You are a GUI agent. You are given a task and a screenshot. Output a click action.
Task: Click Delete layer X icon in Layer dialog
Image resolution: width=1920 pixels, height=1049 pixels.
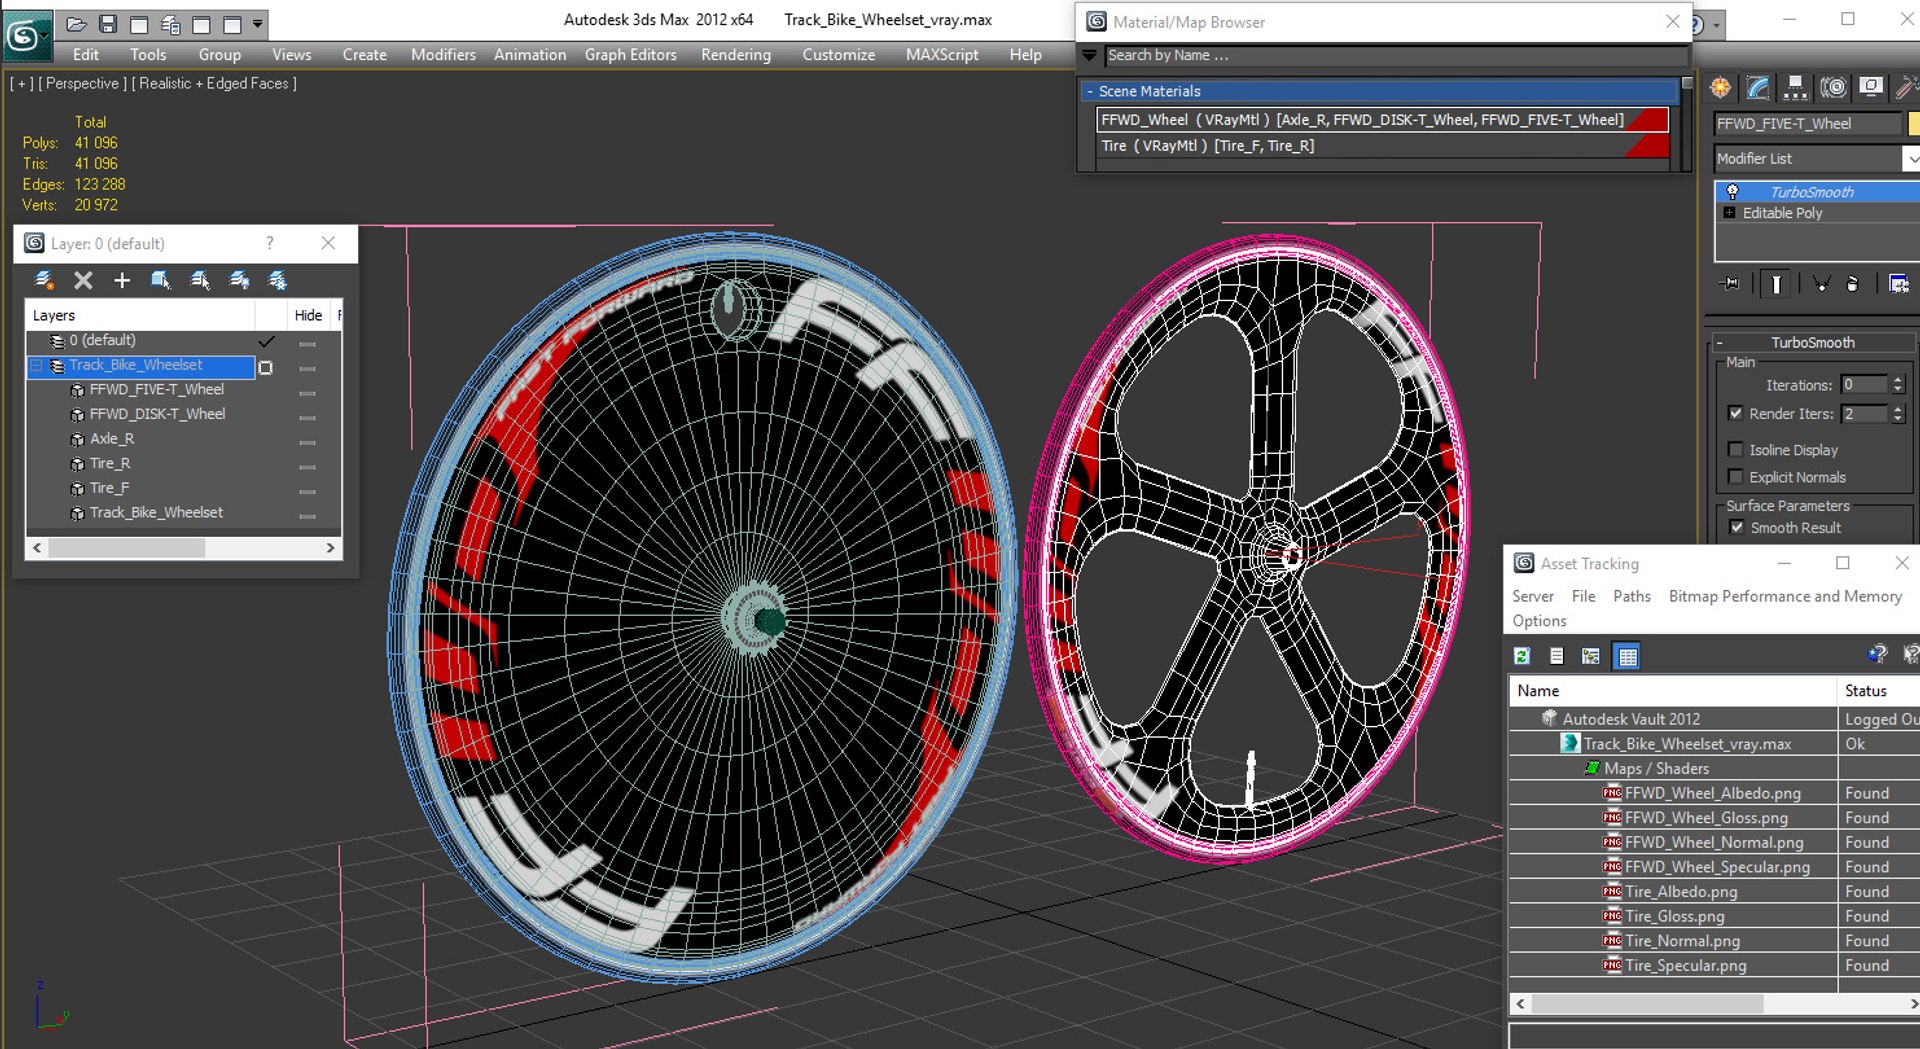coord(83,281)
